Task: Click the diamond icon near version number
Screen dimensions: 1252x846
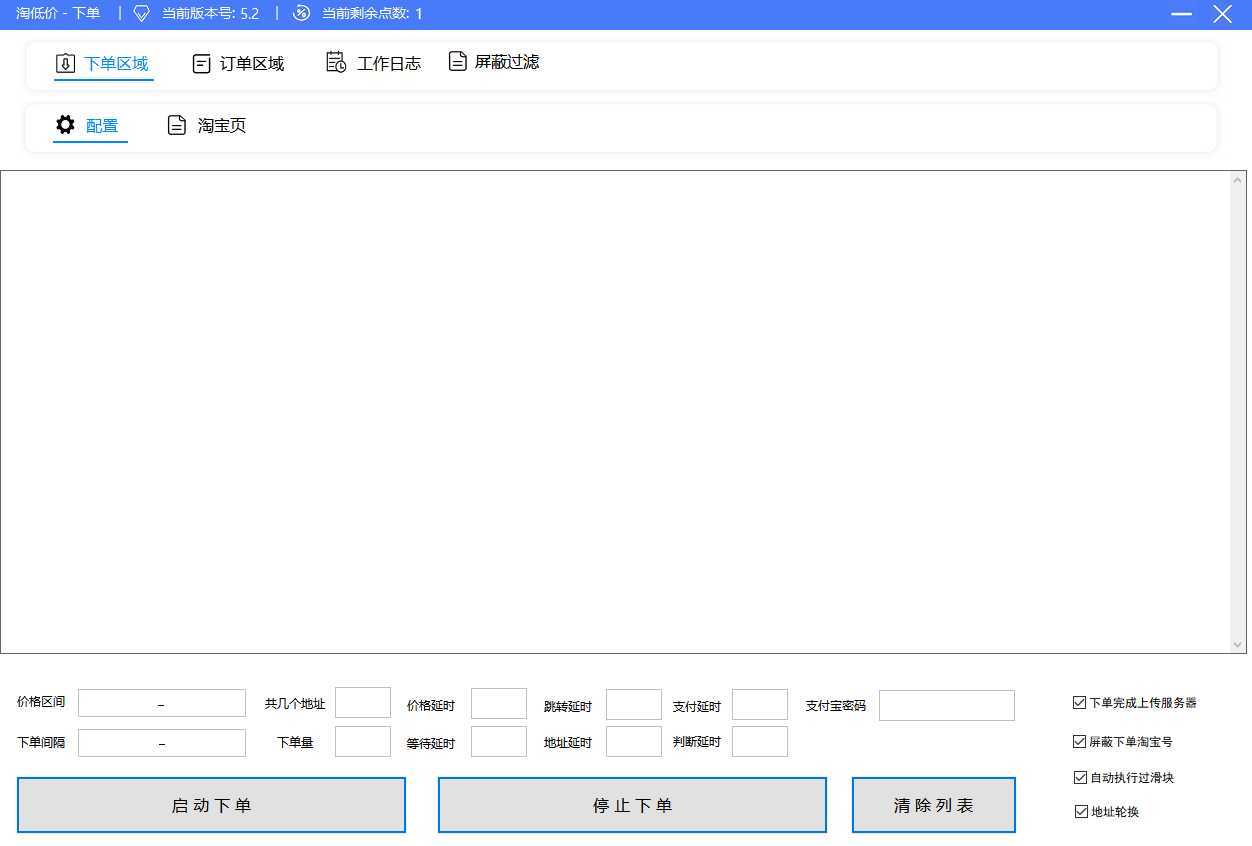Action: click(141, 14)
